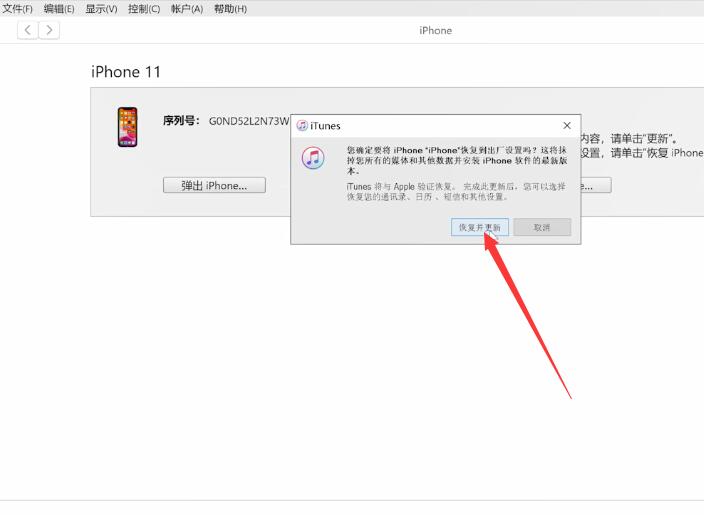Viewport: 704px width, 515px height.
Task: Open the 帐户(A) menu
Action: [x=187, y=9]
